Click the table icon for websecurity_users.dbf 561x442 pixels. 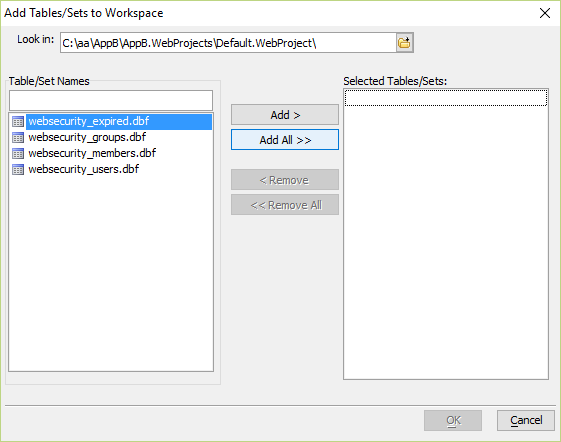point(18,169)
